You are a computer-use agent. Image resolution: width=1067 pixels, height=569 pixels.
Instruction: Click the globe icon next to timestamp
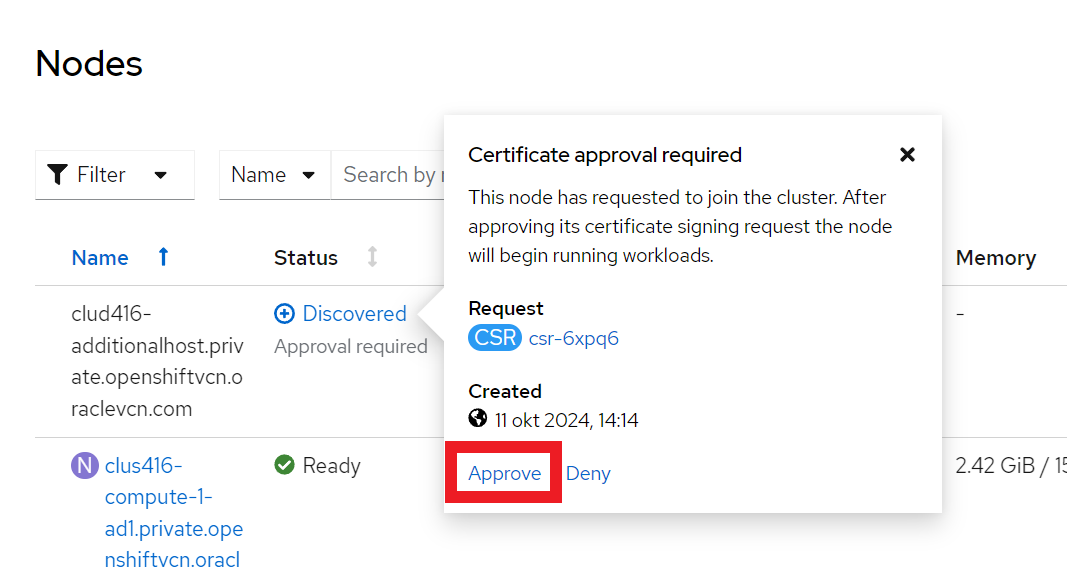tap(478, 419)
